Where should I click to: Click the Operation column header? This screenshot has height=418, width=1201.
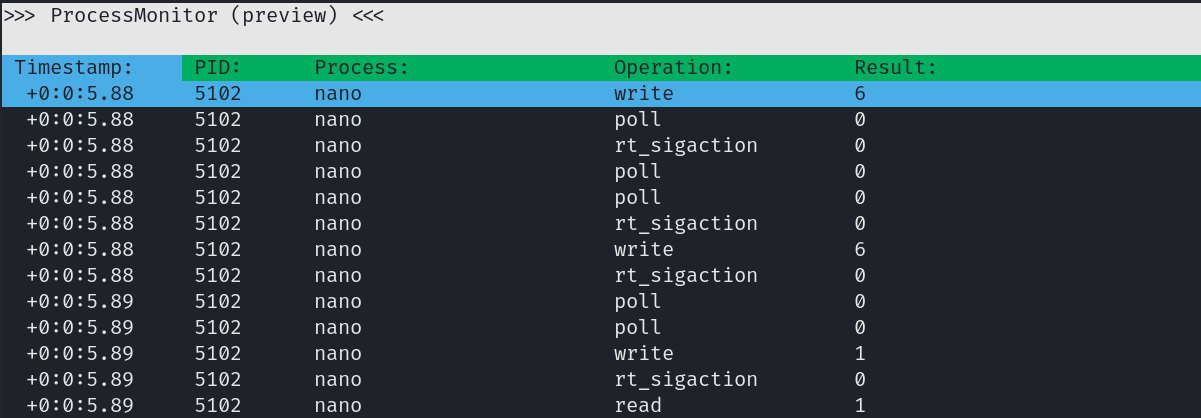[673, 68]
